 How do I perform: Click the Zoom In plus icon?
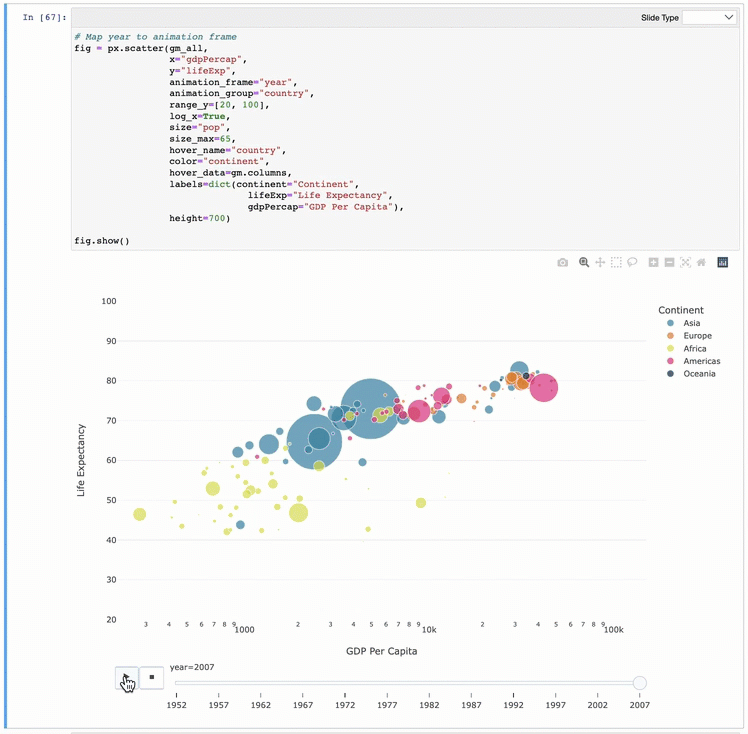[x=653, y=263]
